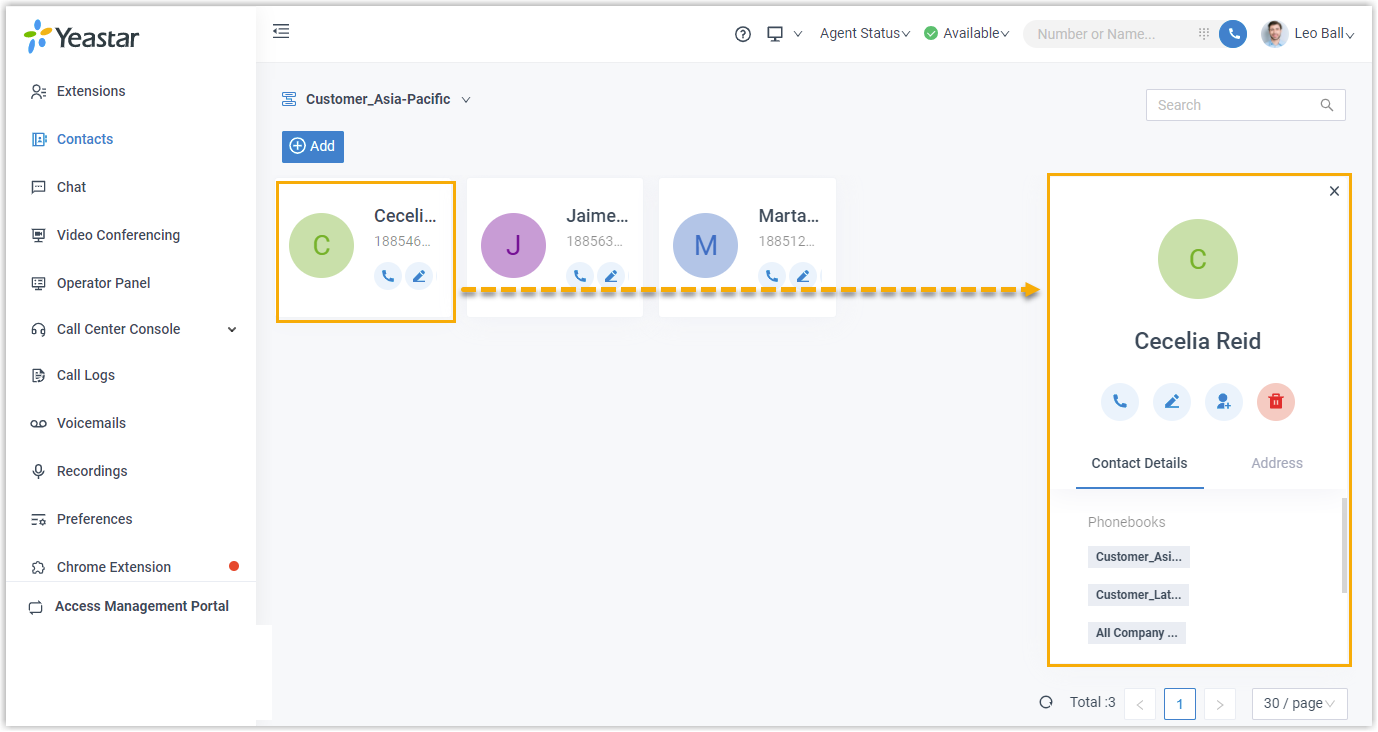Open 30 / page size selector

tap(1299, 704)
